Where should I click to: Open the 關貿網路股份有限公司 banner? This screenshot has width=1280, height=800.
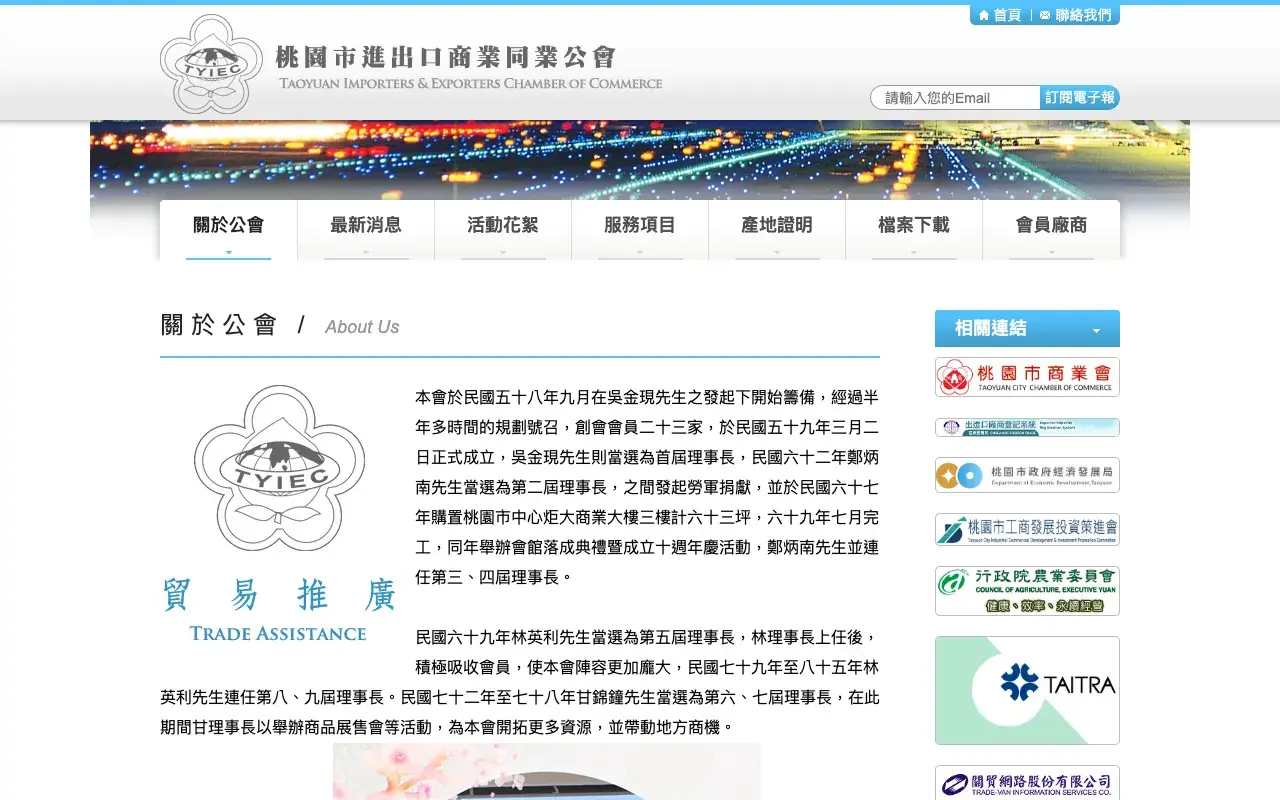click(1027, 783)
